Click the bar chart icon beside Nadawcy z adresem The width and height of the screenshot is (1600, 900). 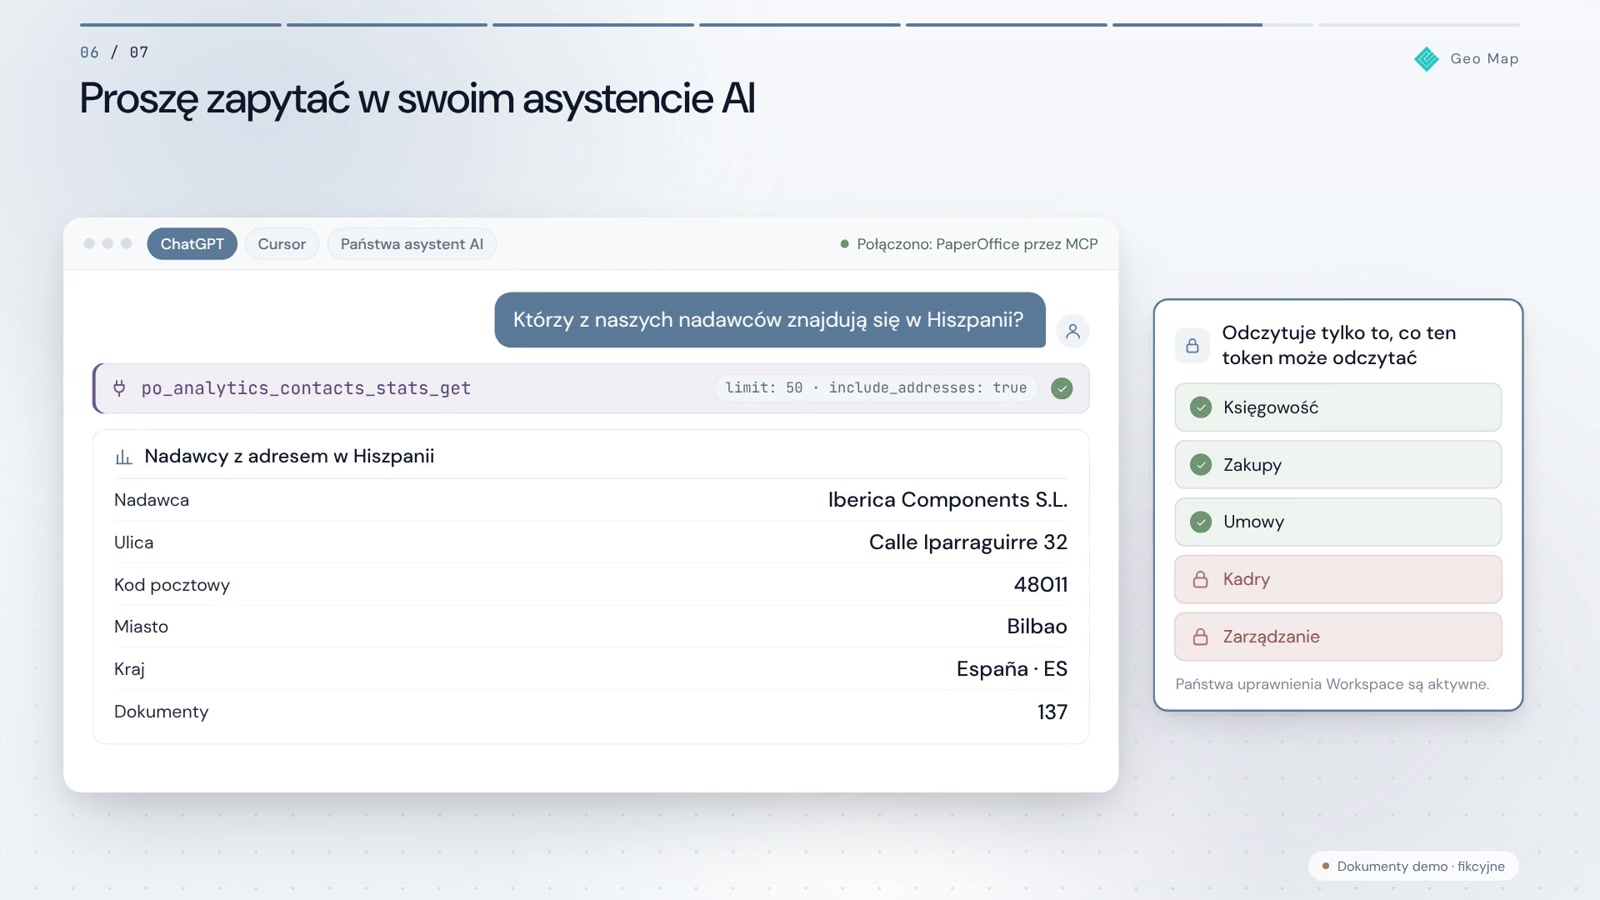pos(124,457)
